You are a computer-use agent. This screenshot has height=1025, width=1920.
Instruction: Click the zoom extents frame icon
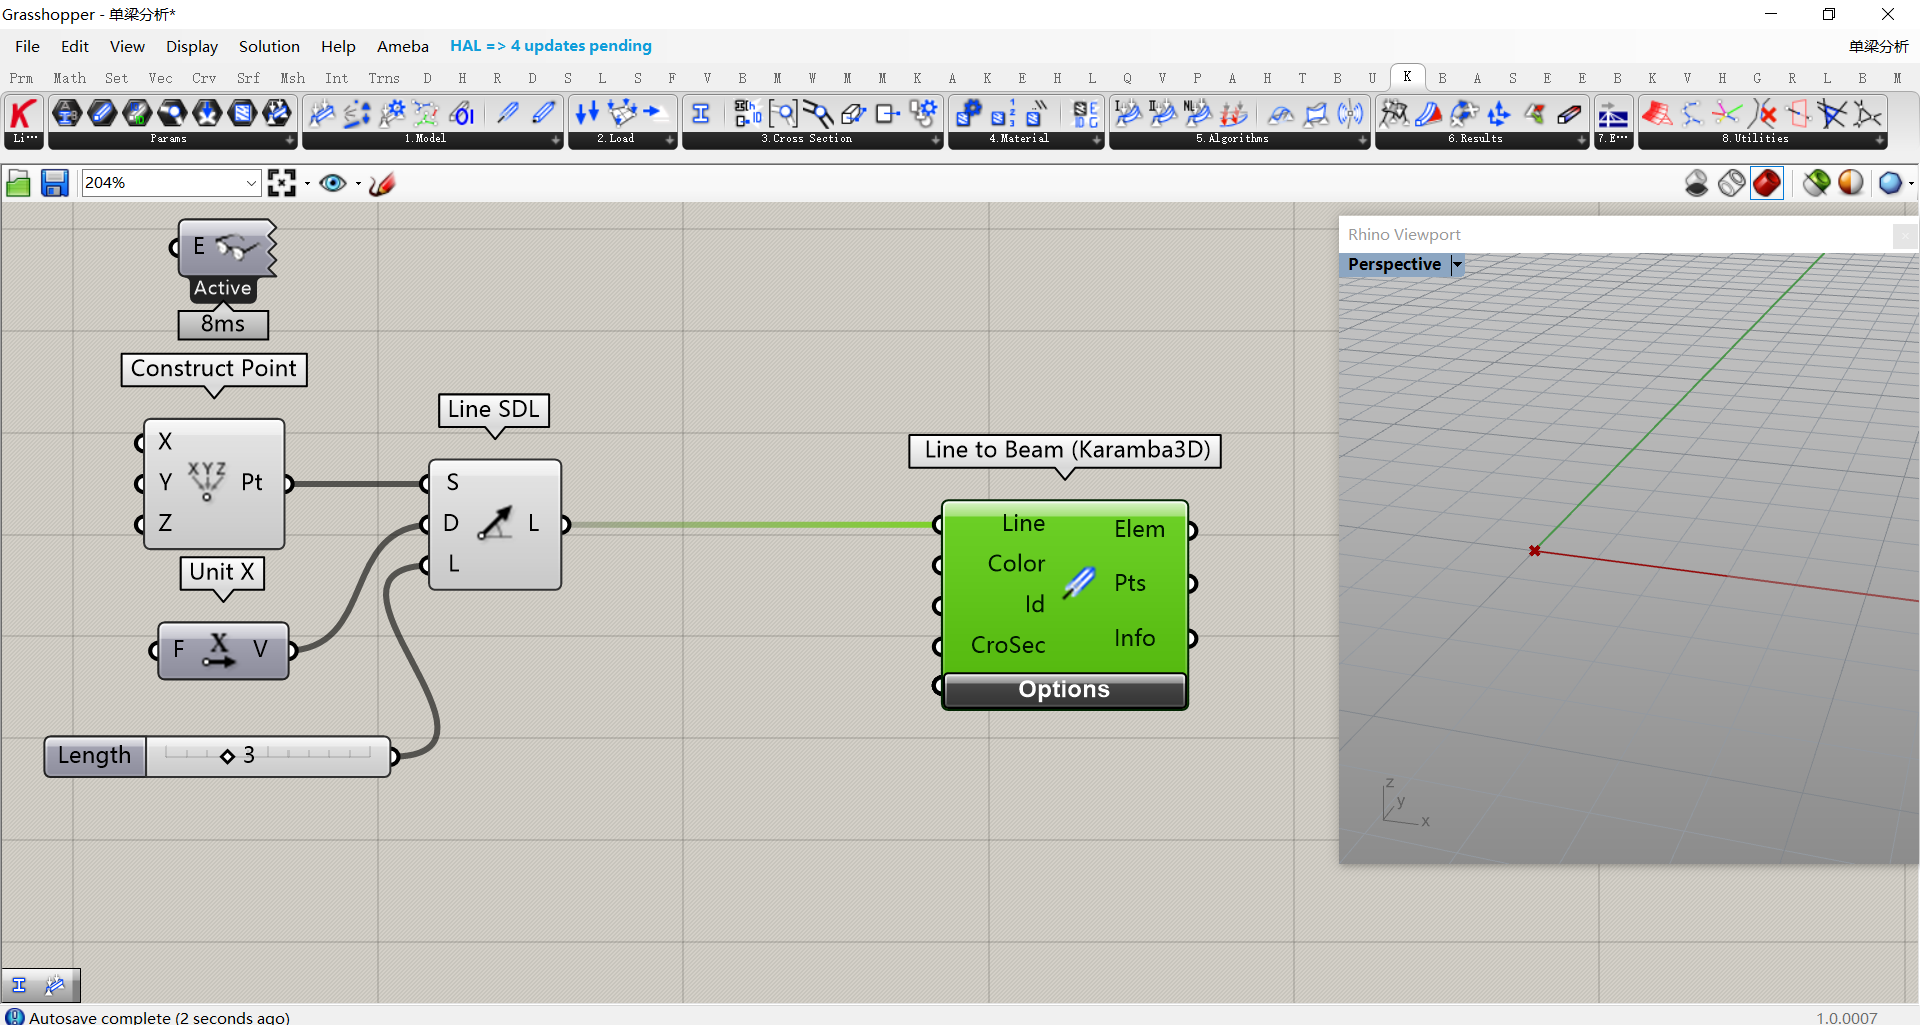tap(282, 183)
